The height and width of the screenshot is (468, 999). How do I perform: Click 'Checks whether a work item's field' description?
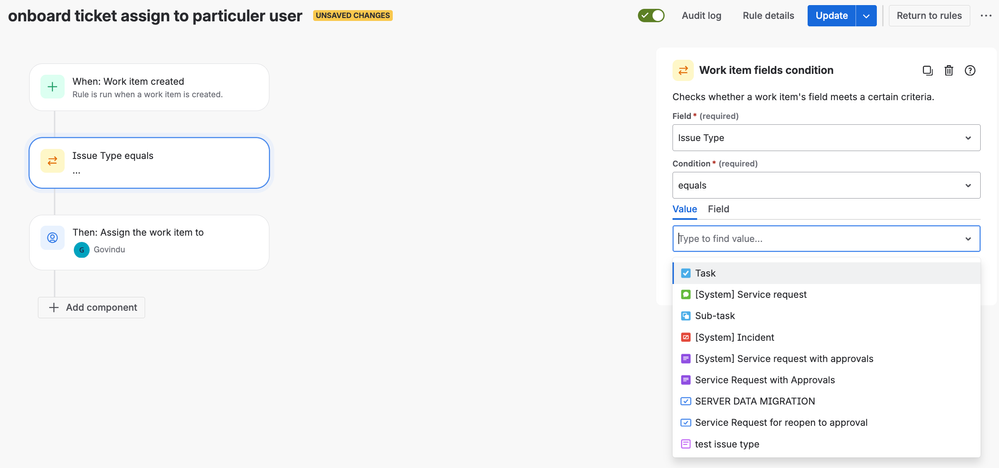(x=803, y=97)
